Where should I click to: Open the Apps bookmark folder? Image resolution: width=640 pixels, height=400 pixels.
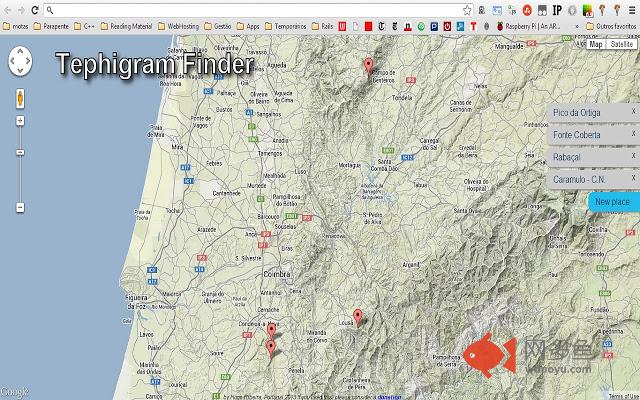(x=248, y=27)
